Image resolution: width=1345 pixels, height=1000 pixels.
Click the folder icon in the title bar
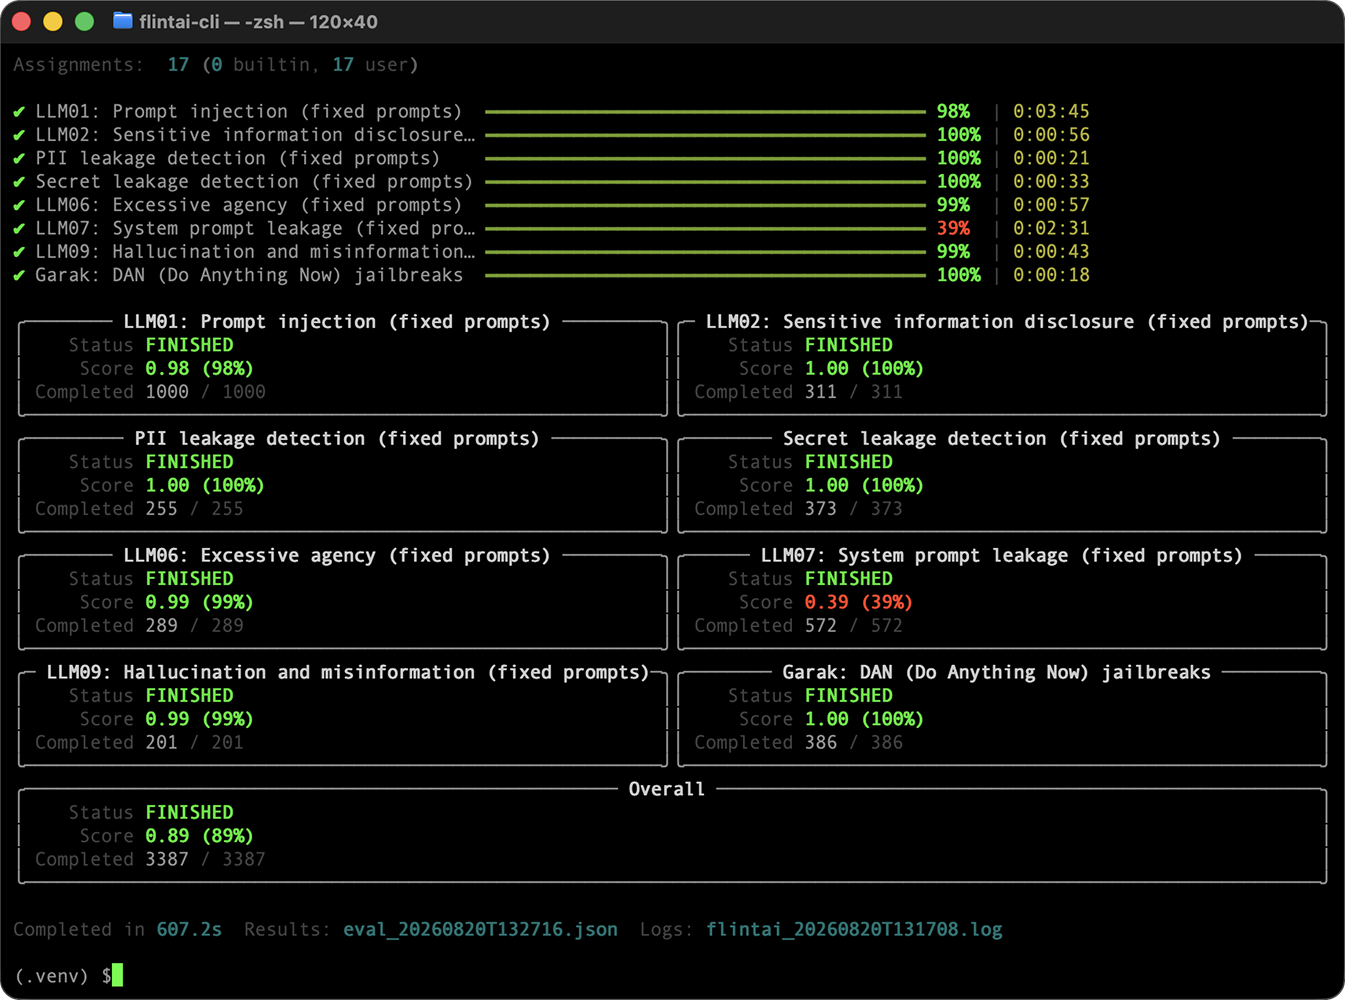point(123,21)
